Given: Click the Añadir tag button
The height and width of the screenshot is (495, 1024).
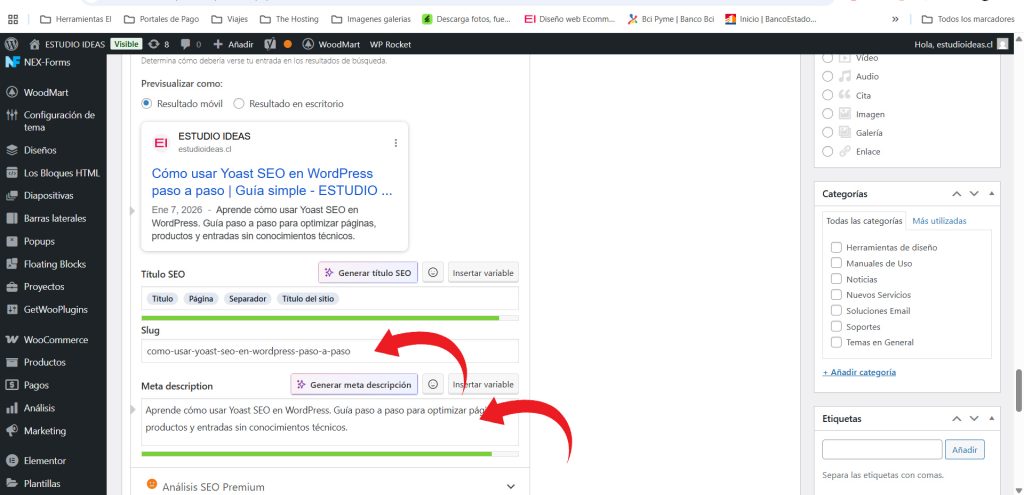Looking at the screenshot, I should click(965, 450).
